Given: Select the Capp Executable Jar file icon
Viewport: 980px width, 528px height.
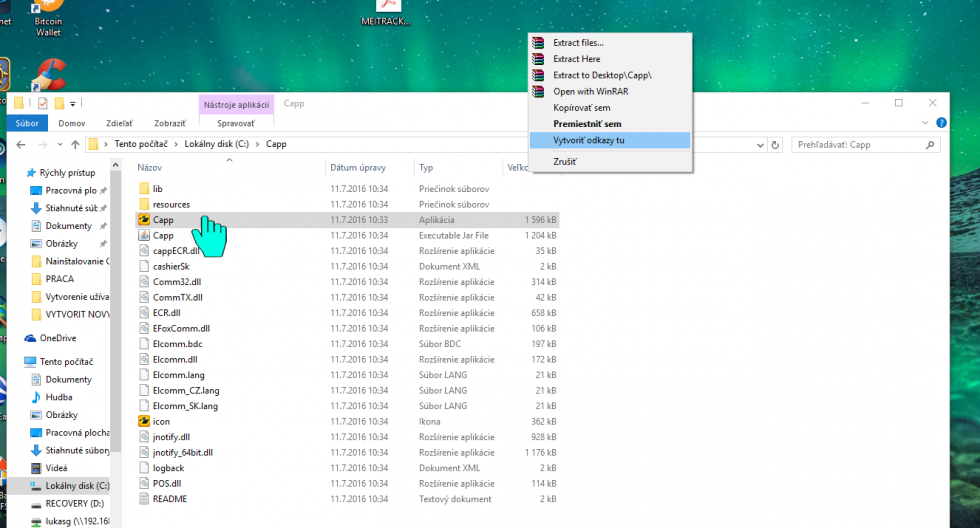Looking at the screenshot, I should click(144, 236).
